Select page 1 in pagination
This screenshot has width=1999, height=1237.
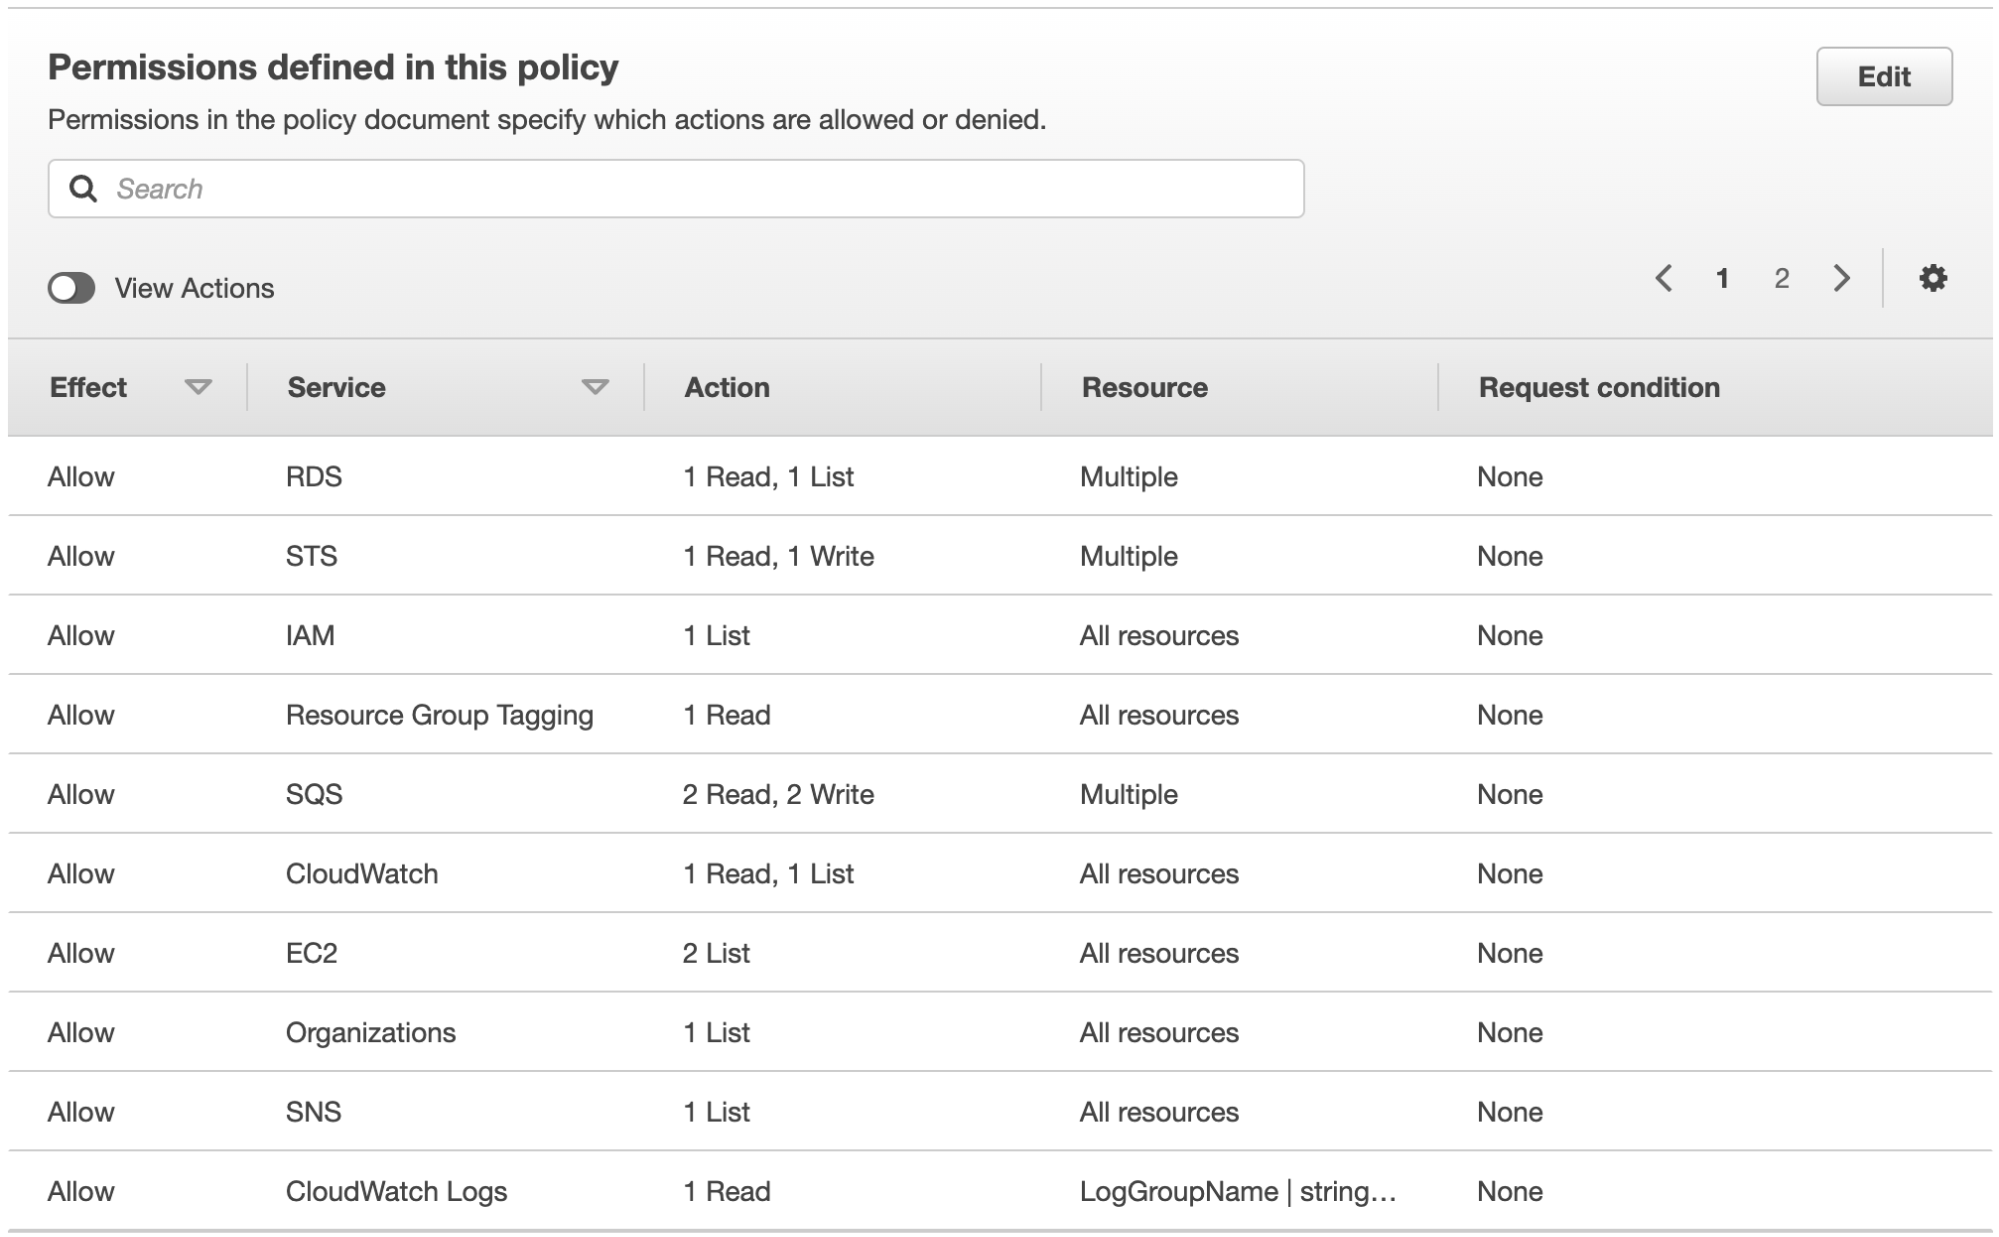[1722, 278]
